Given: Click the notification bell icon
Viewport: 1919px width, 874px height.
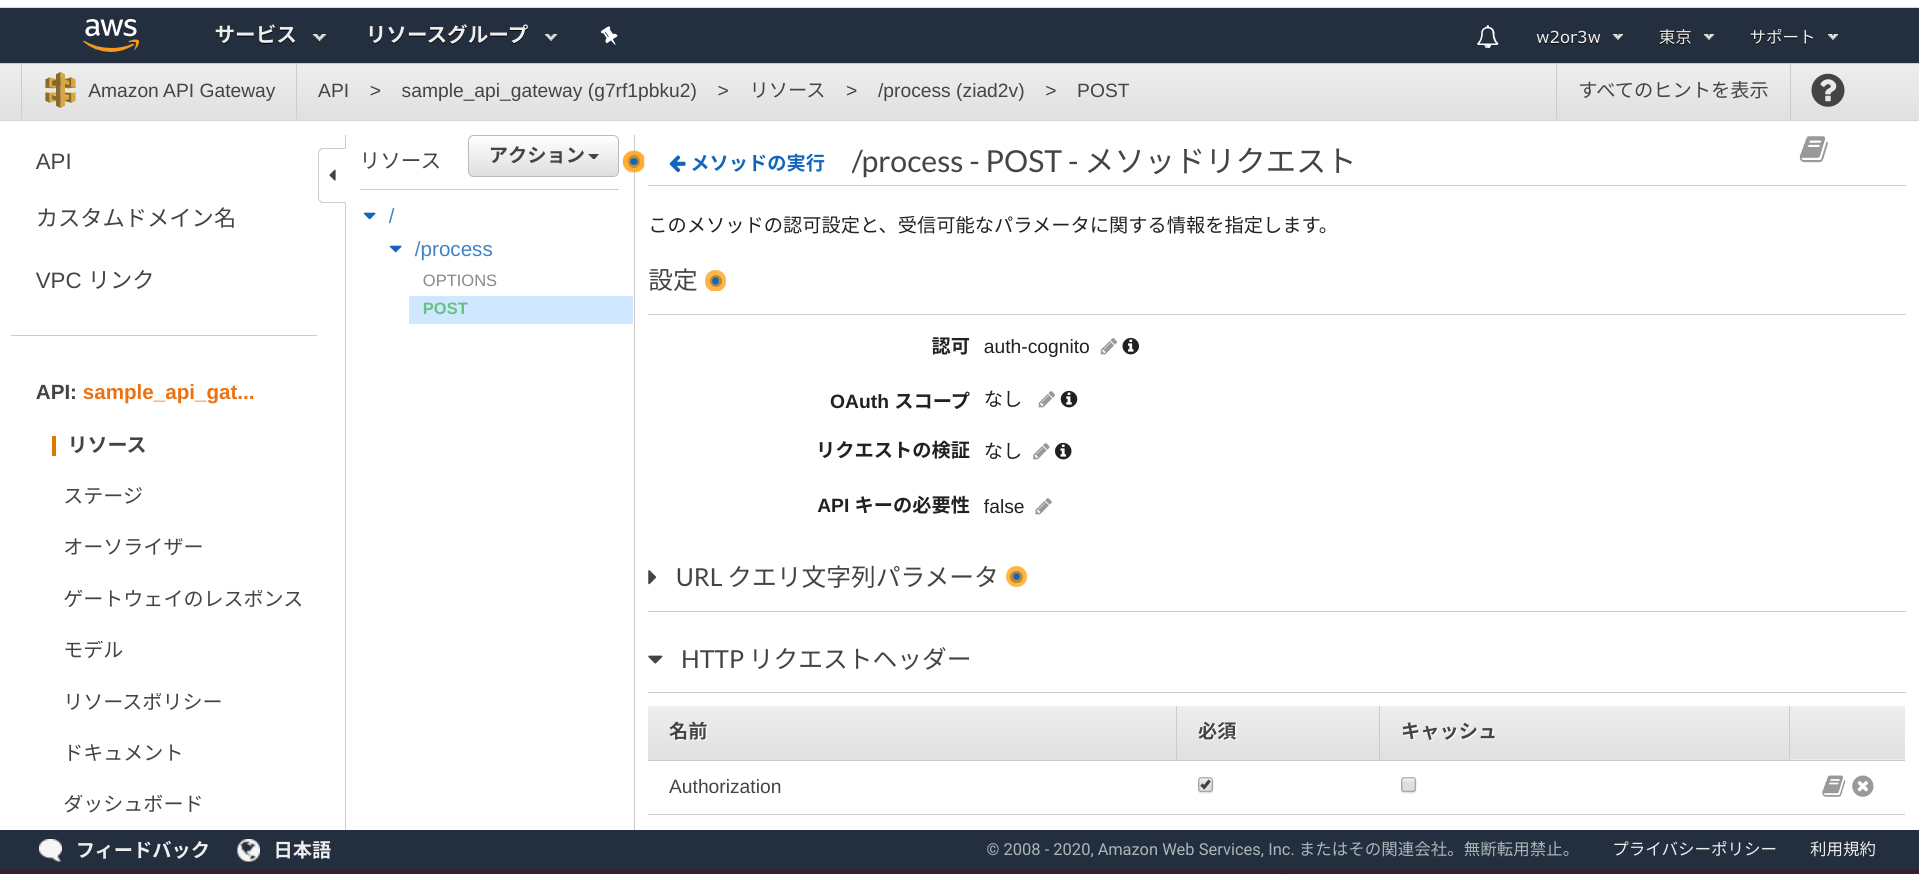Looking at the screenshot, I should point(1487,37).
